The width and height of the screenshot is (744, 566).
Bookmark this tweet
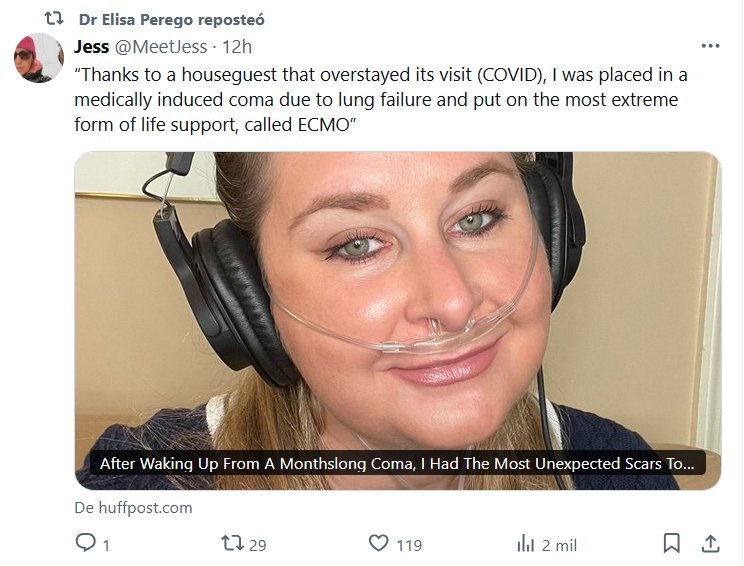(x=672, y=544)
